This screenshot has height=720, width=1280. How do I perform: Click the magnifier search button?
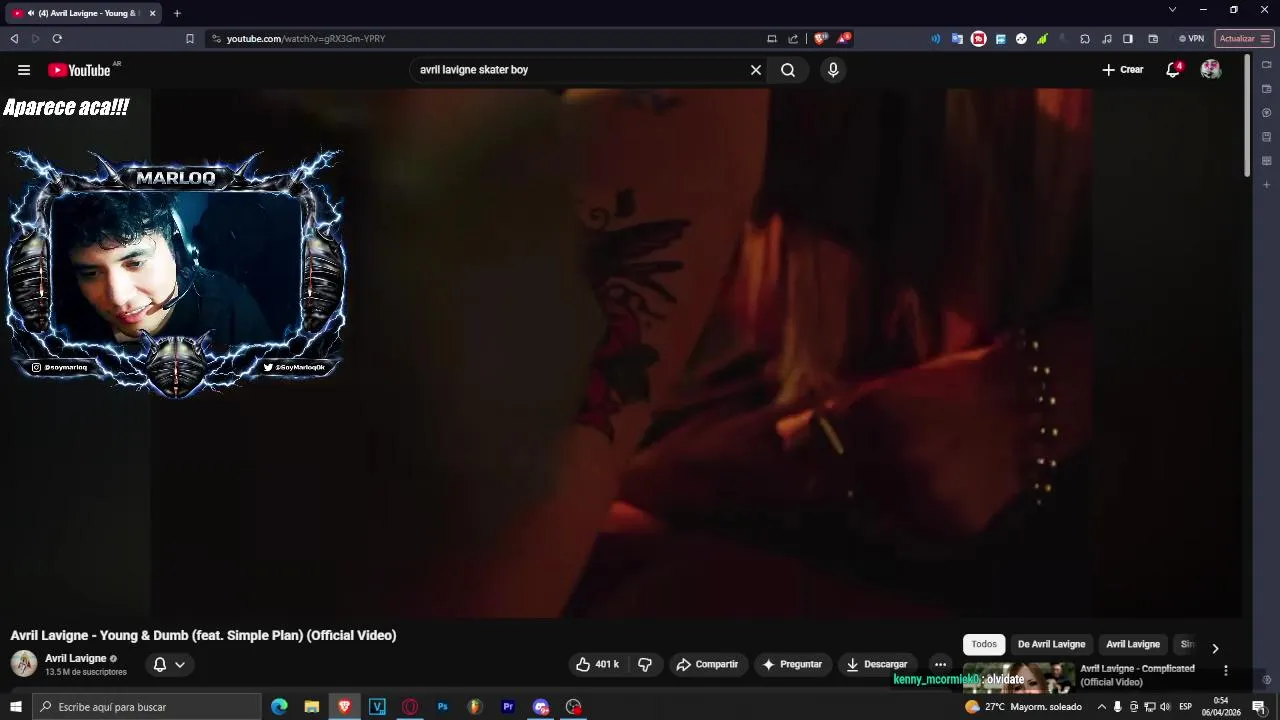[788, 70]
